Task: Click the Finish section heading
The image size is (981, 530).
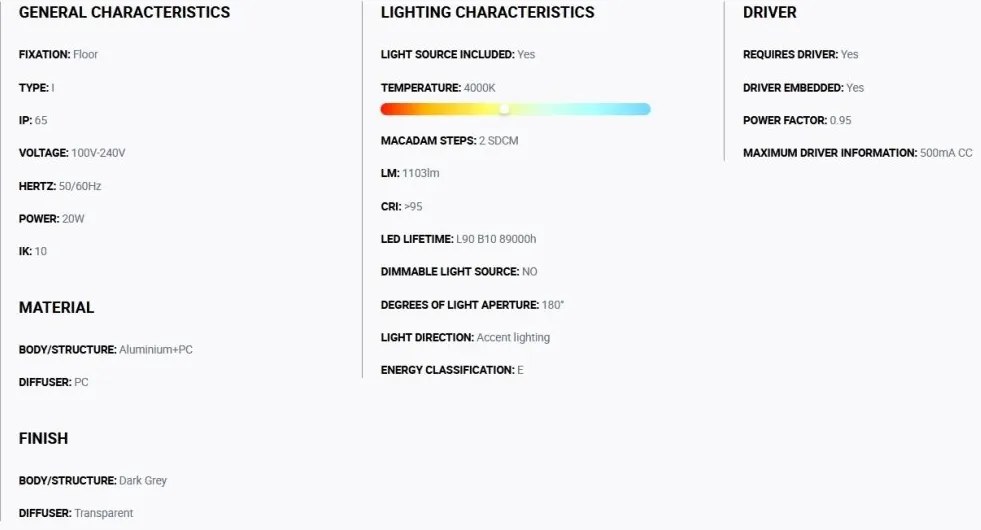Action: (x=43, y=438)
